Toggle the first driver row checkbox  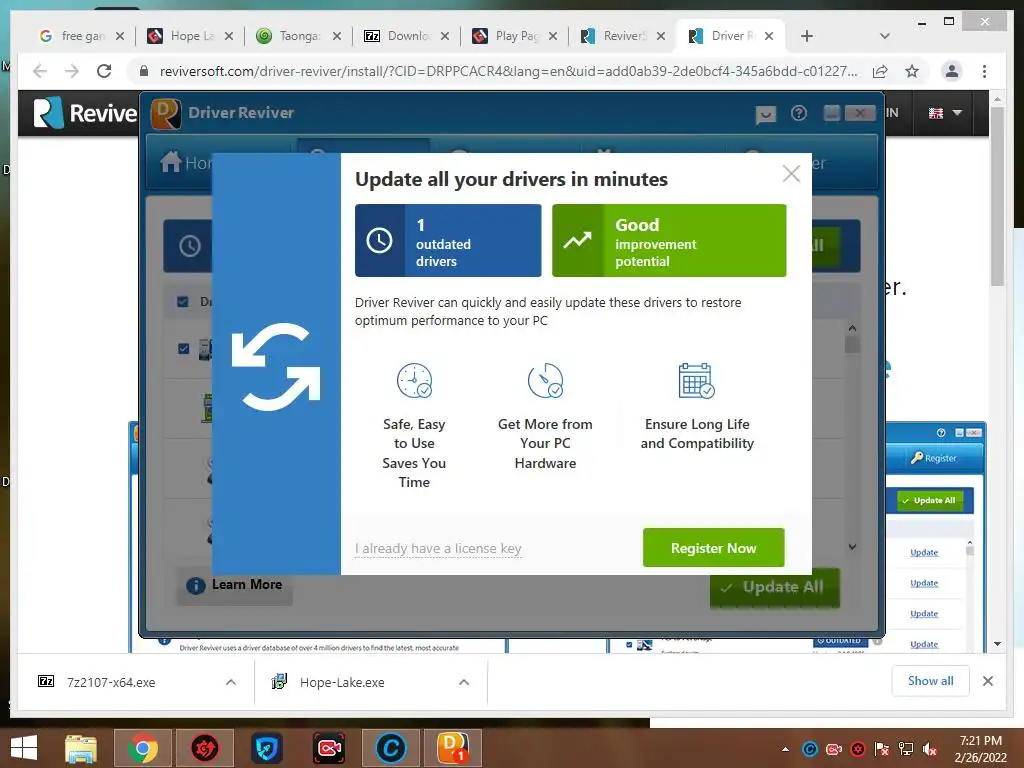[x=184, y=348]
